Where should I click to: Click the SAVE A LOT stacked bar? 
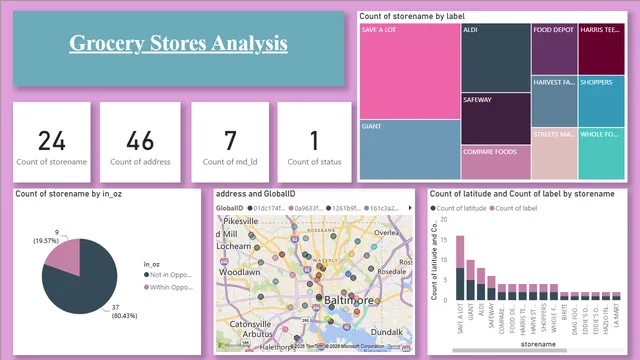[x=460, y=268]
